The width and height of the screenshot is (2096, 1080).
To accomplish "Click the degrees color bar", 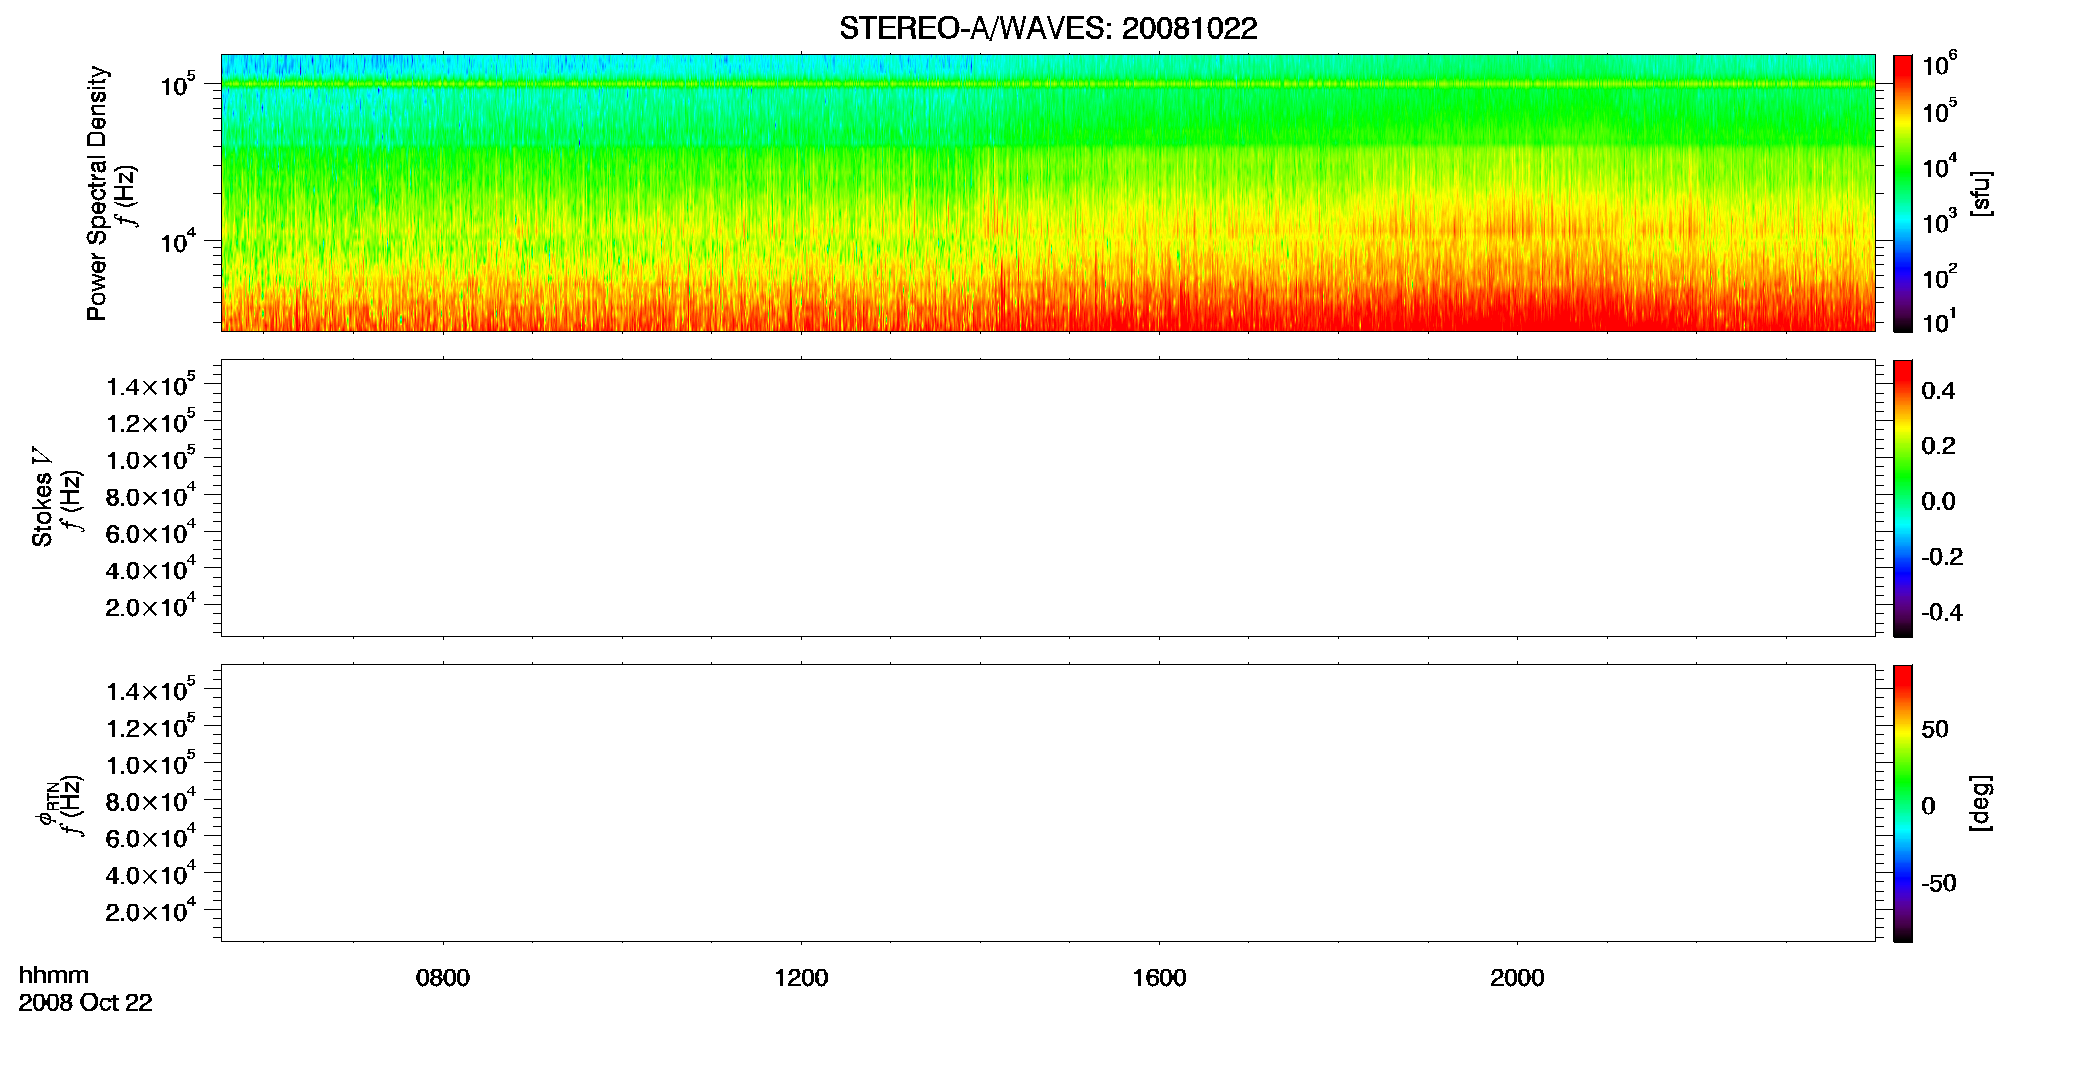I will [1903, 803].
